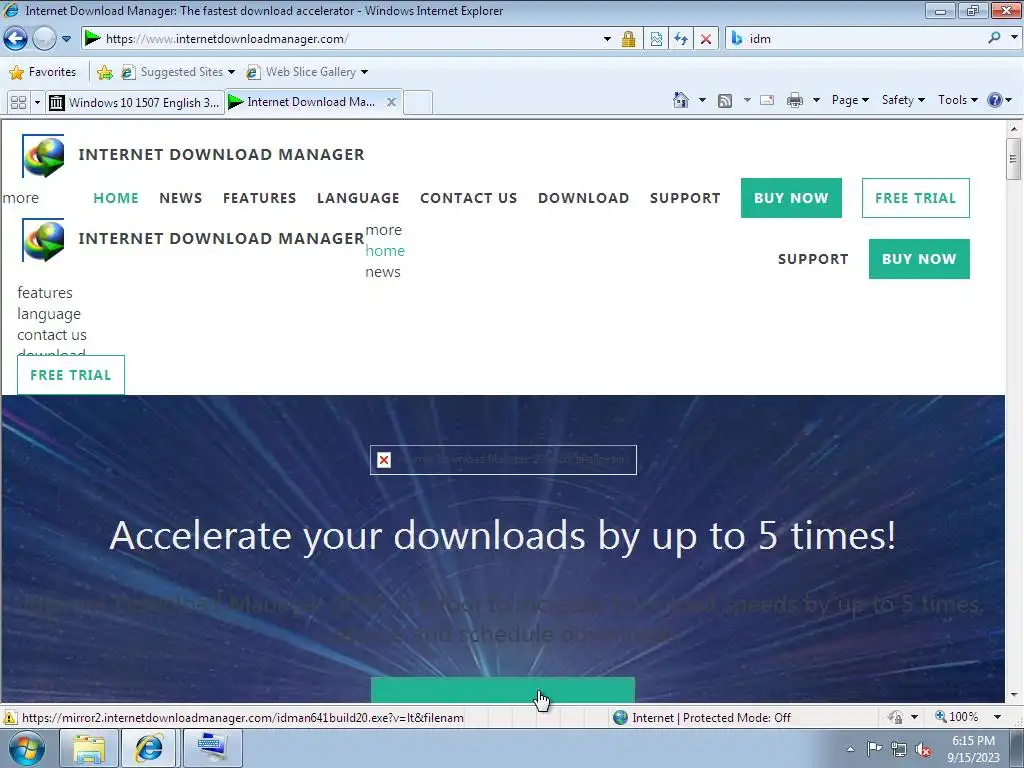Viewport: 1024px width, 768px height.
Task: Open the Safety menu
Action: (903, 100)
